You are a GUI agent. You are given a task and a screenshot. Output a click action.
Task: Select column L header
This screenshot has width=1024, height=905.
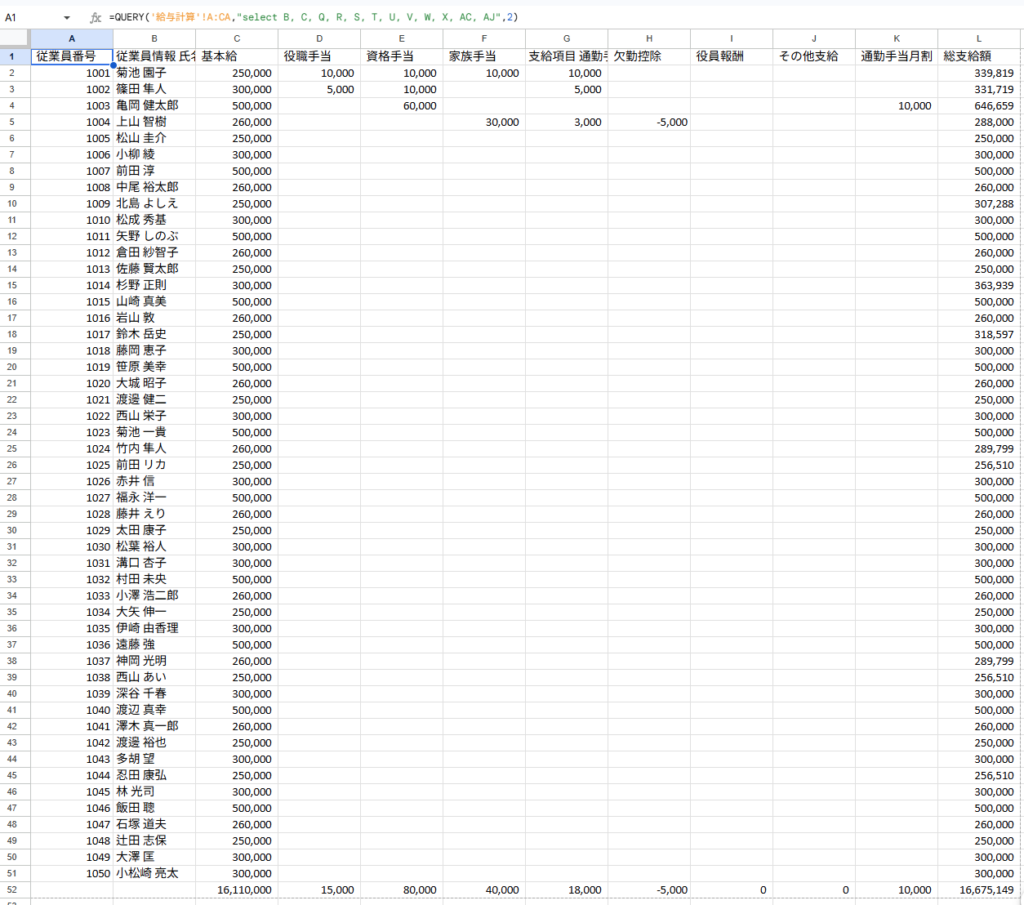point(979,39)
